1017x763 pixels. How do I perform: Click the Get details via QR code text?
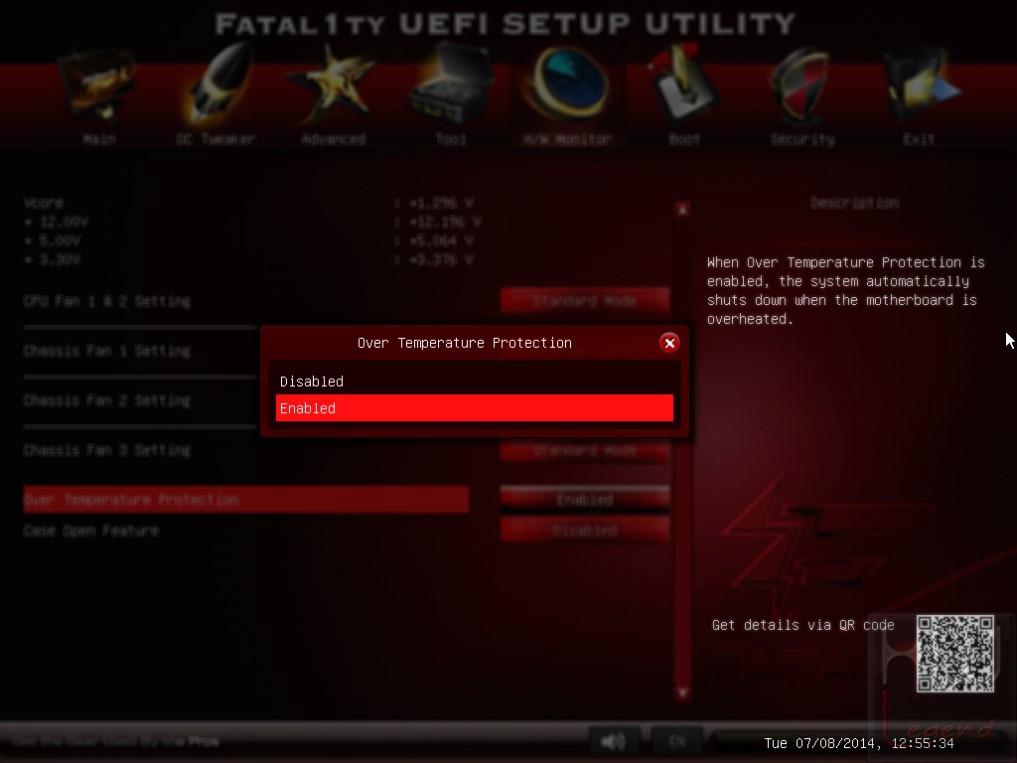coord(803,625)
